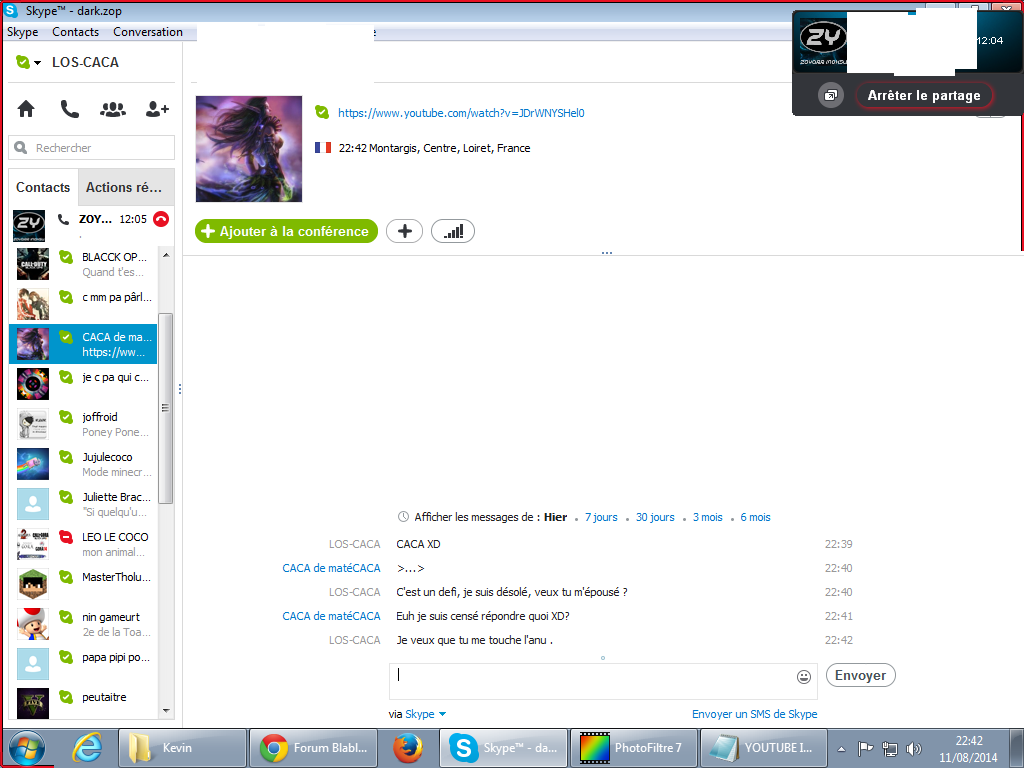Screen dimensions: 1024x768
Task: Select the CACA de ma contact
Action: 84,344
